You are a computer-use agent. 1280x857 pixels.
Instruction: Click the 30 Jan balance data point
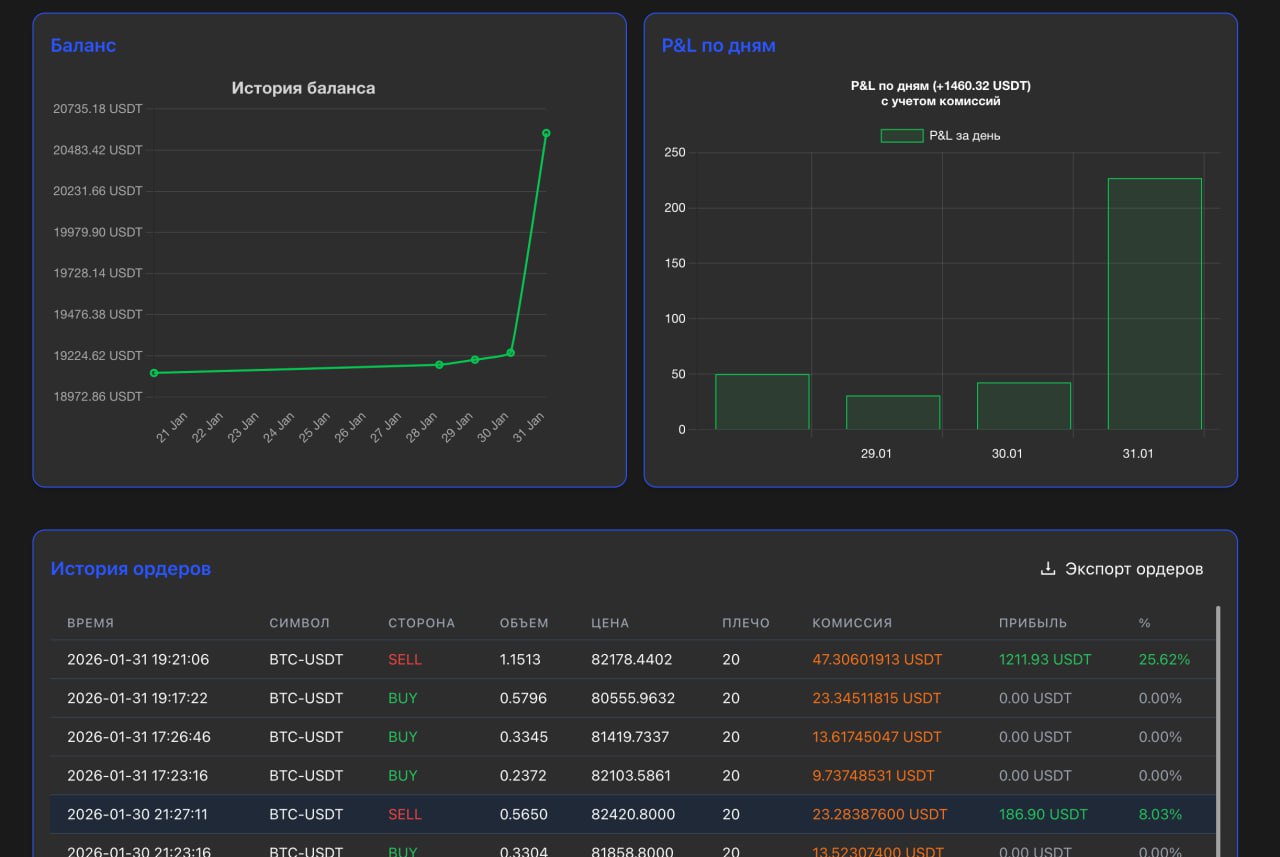point(511,353)
